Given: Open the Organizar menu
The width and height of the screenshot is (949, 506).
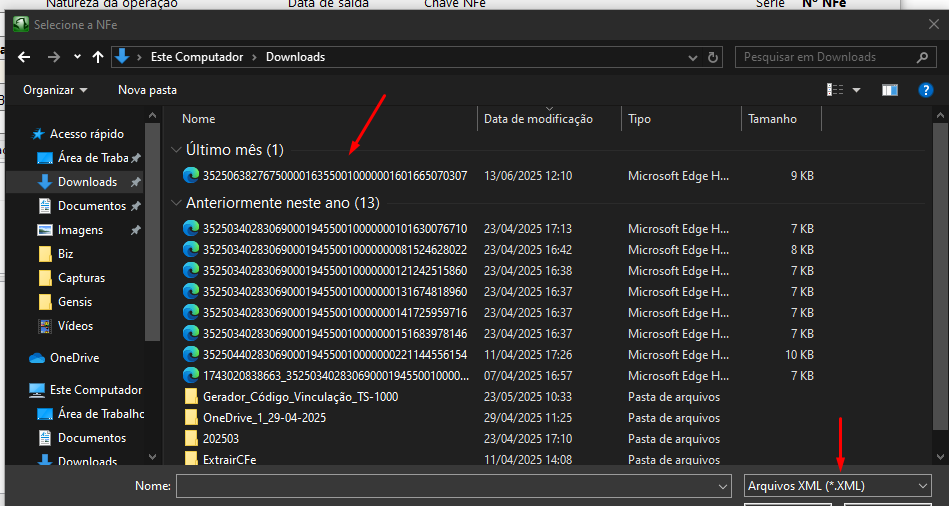Looking at the screenshot, I should [55, 90].
